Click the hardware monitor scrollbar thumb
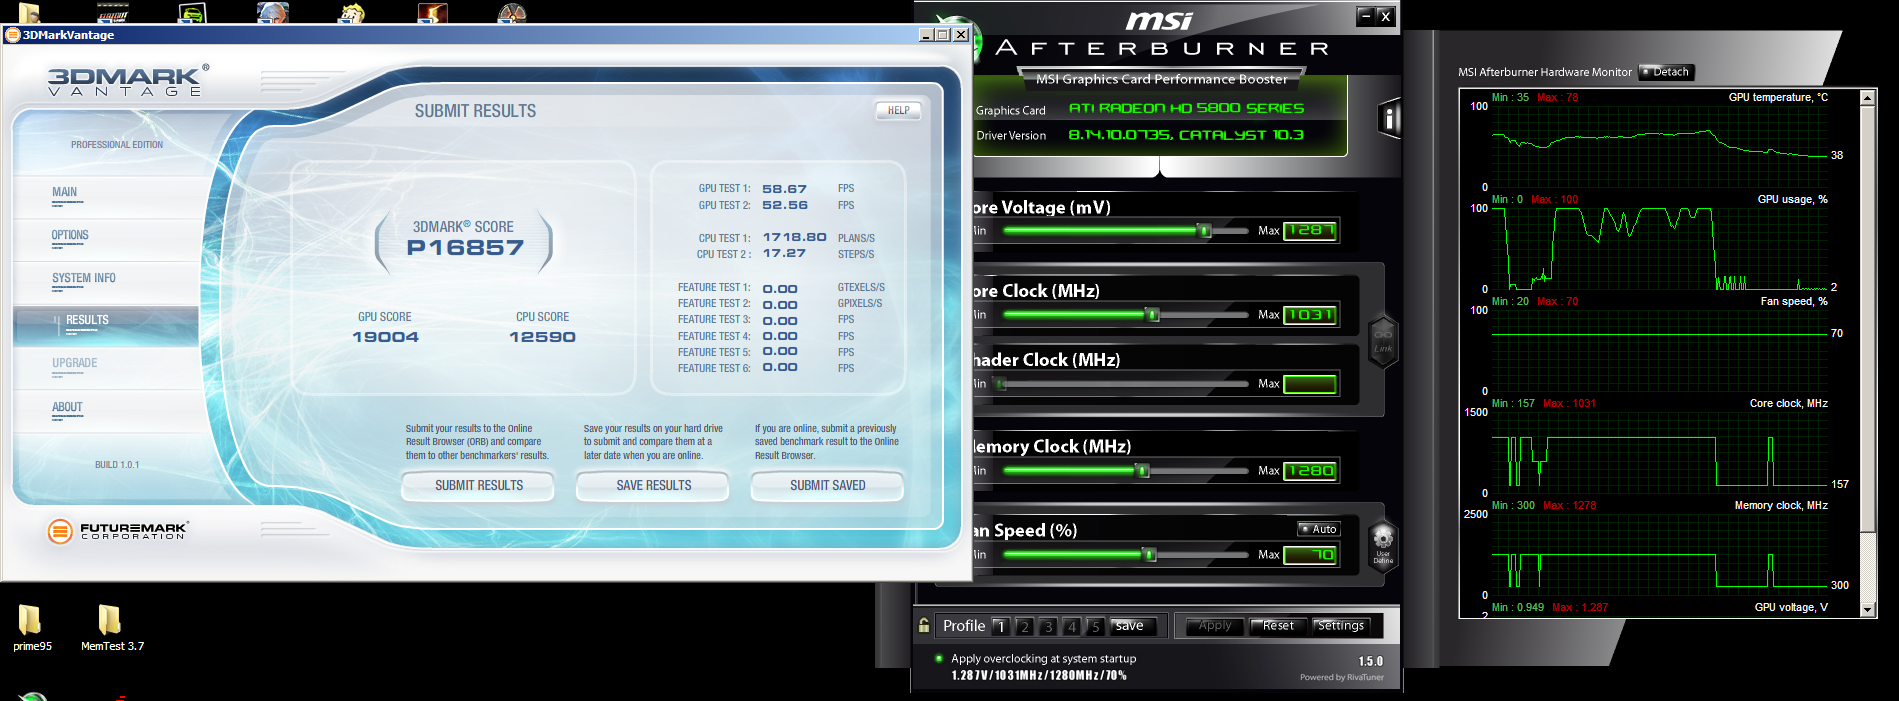 (1867, 317)
